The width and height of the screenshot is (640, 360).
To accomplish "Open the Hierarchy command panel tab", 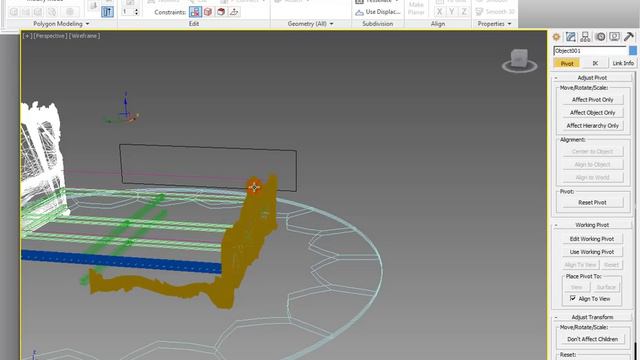I will 585,37.
